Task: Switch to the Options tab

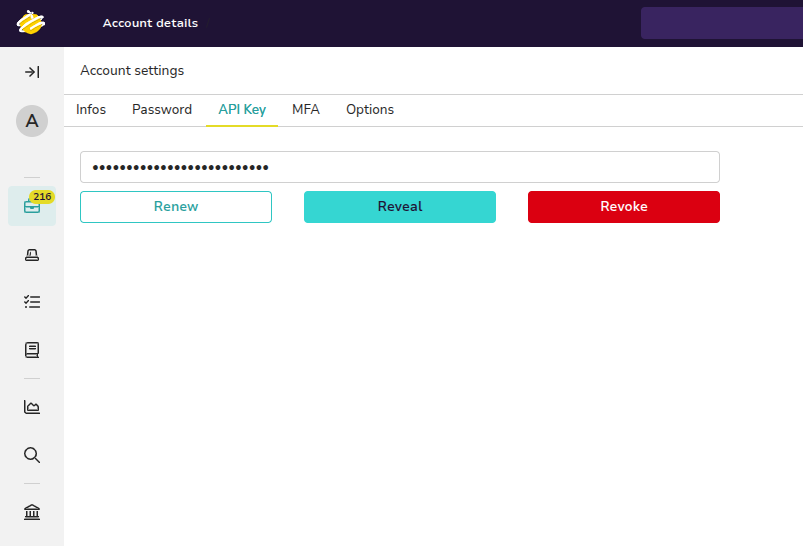Action: pyautogui.click(x=370, y=110)
